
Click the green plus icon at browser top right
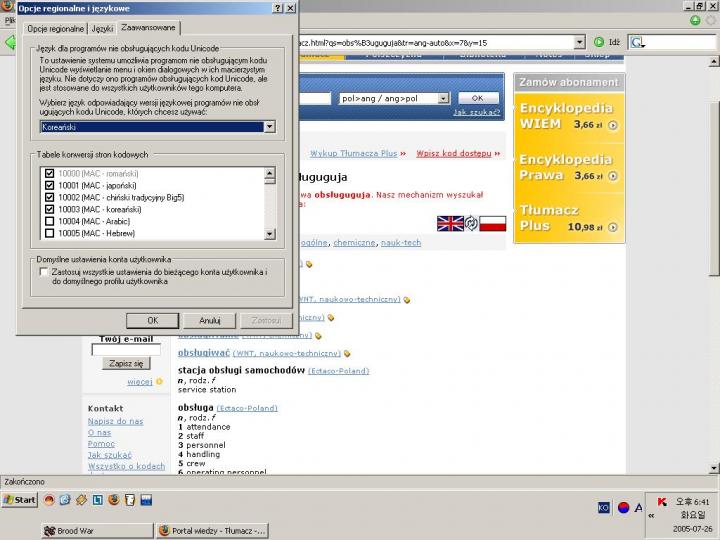click(695, 20)
